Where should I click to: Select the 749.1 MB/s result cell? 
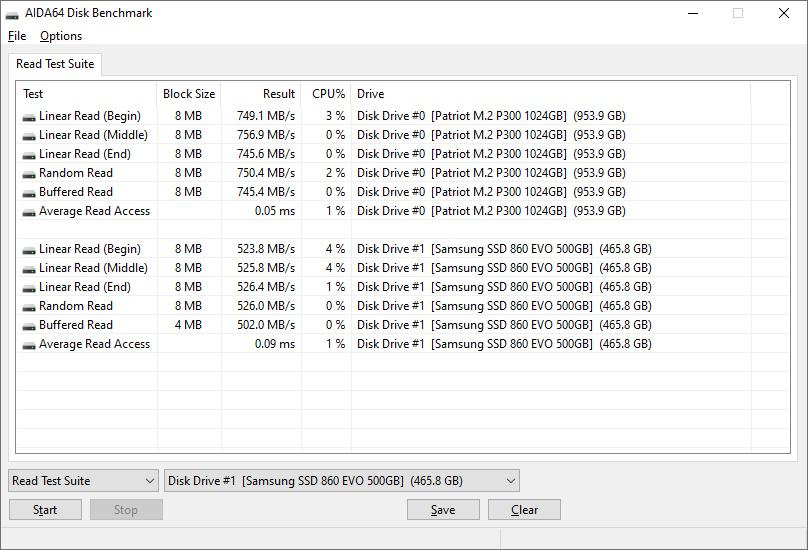coord(266,116)
